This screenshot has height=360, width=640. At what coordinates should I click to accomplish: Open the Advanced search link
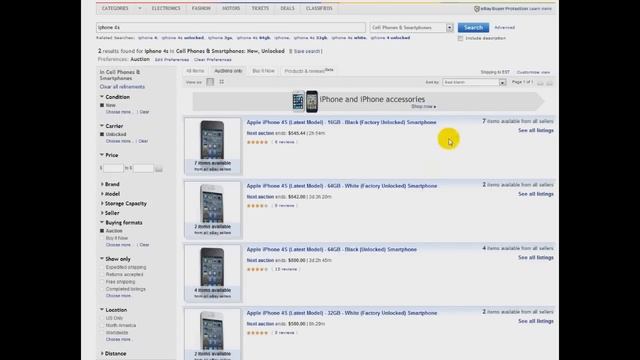tap(504, 27)
